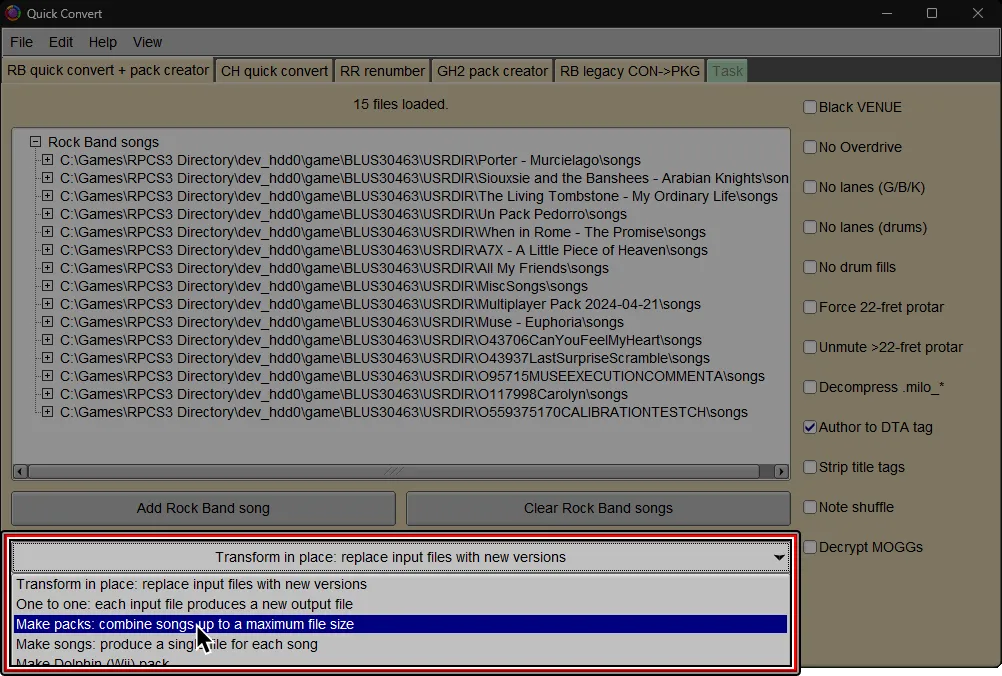
Task: Open the GH2 pack creator tab
Action: pos(493,70)
